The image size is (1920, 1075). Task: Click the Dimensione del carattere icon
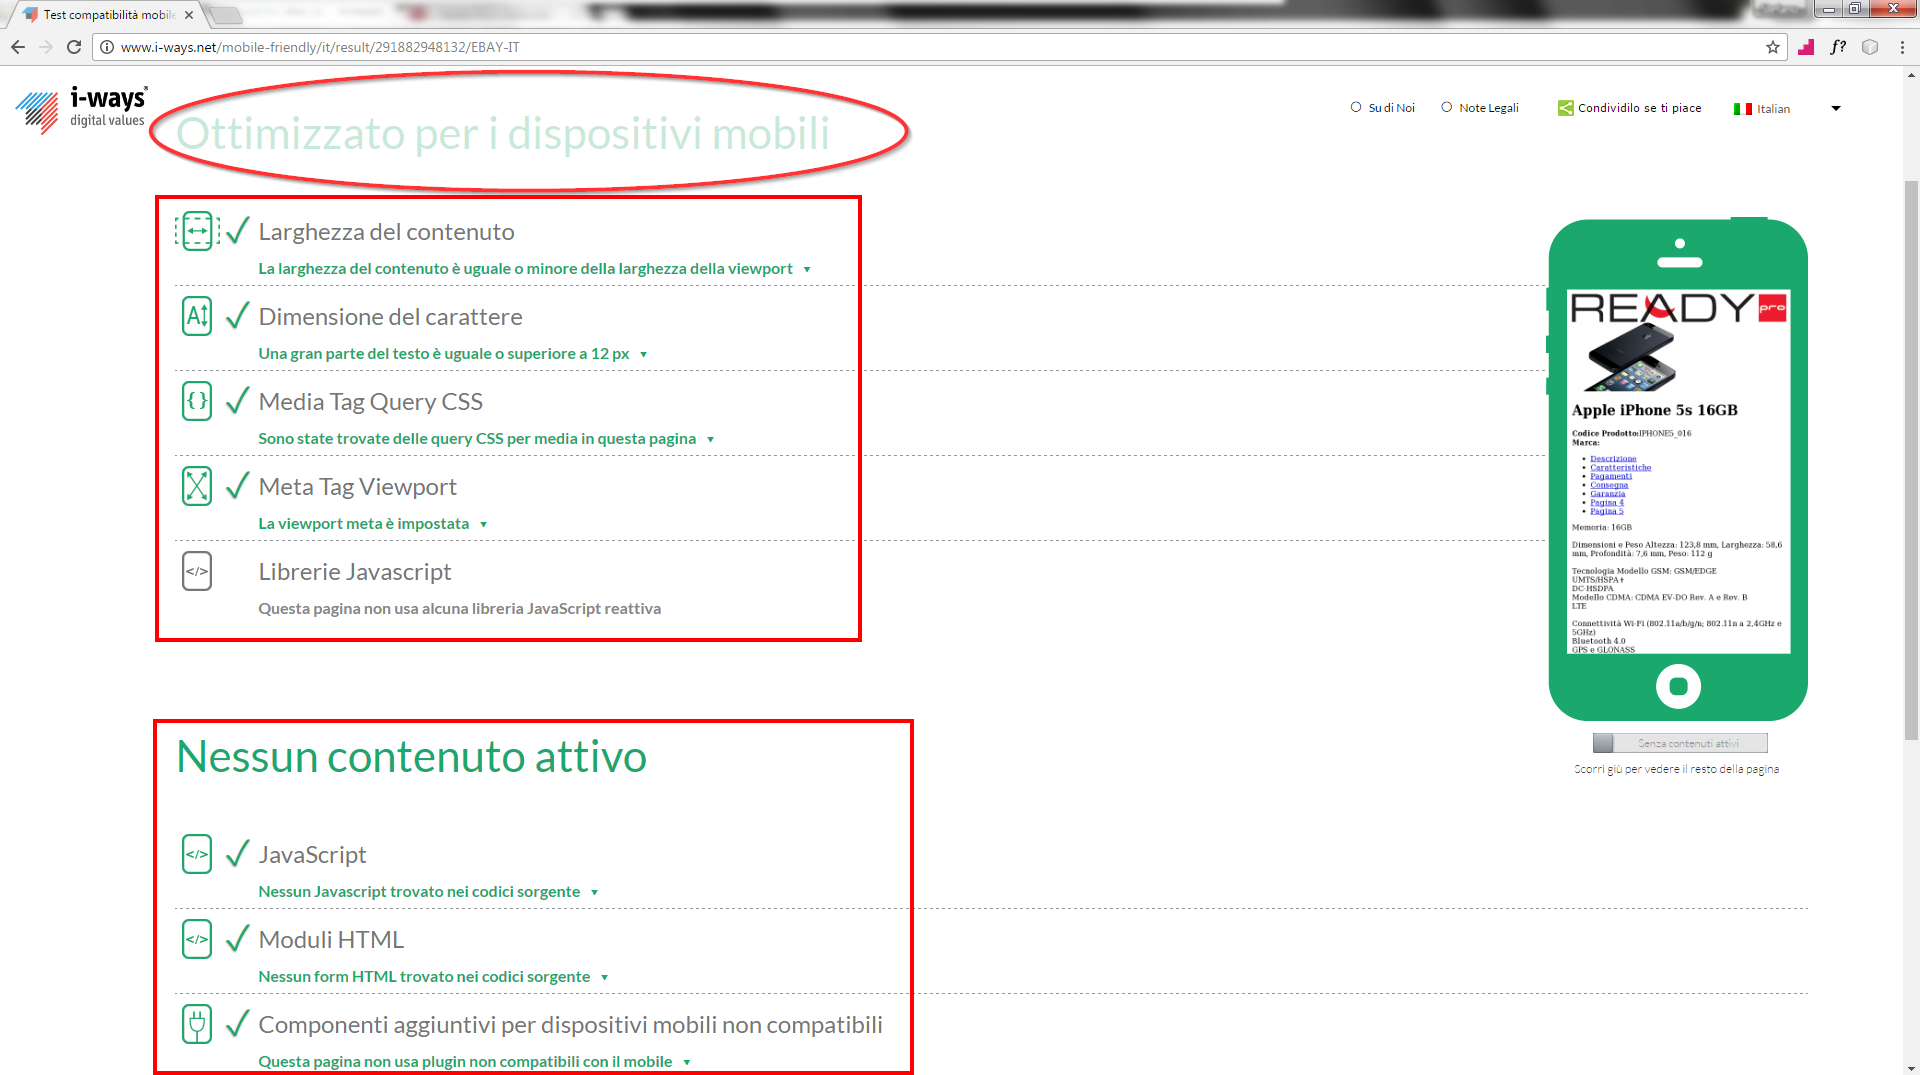click(197, 316)
